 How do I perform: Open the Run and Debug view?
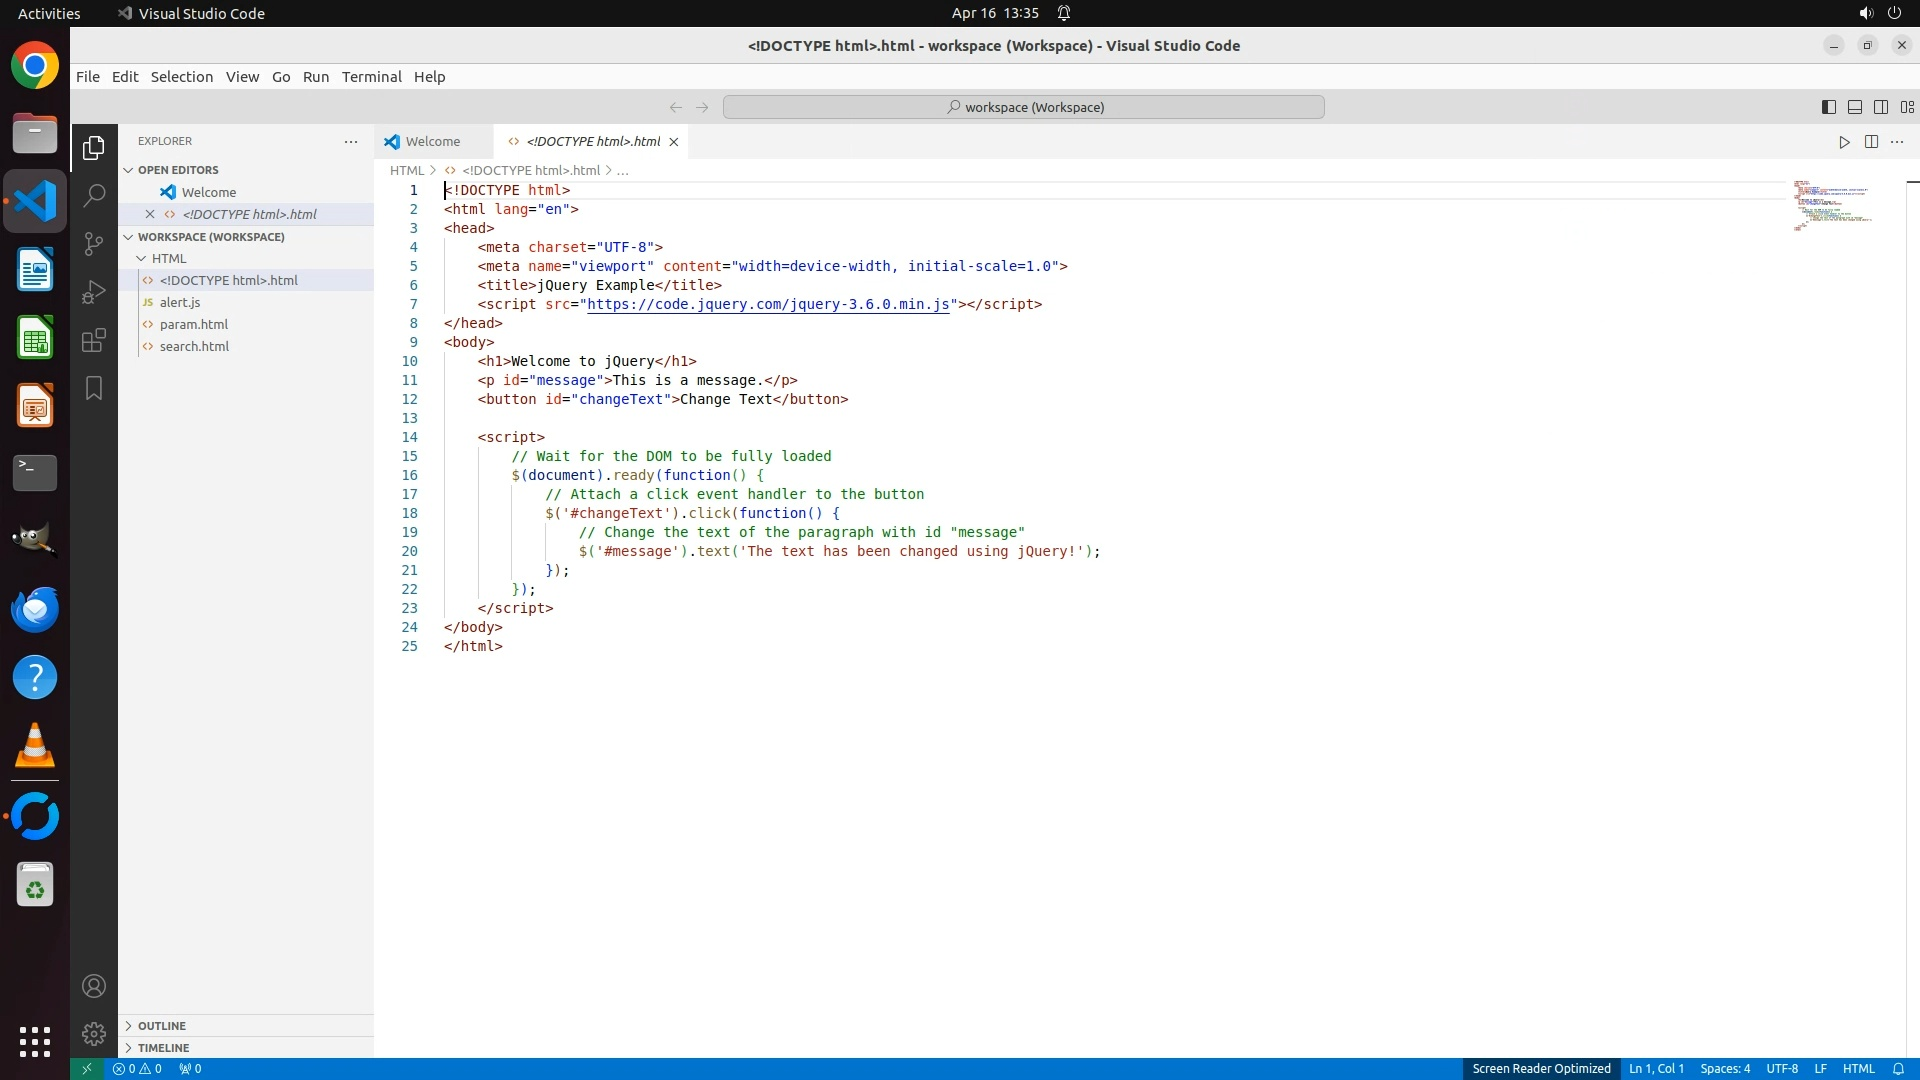tap(94, 292)
